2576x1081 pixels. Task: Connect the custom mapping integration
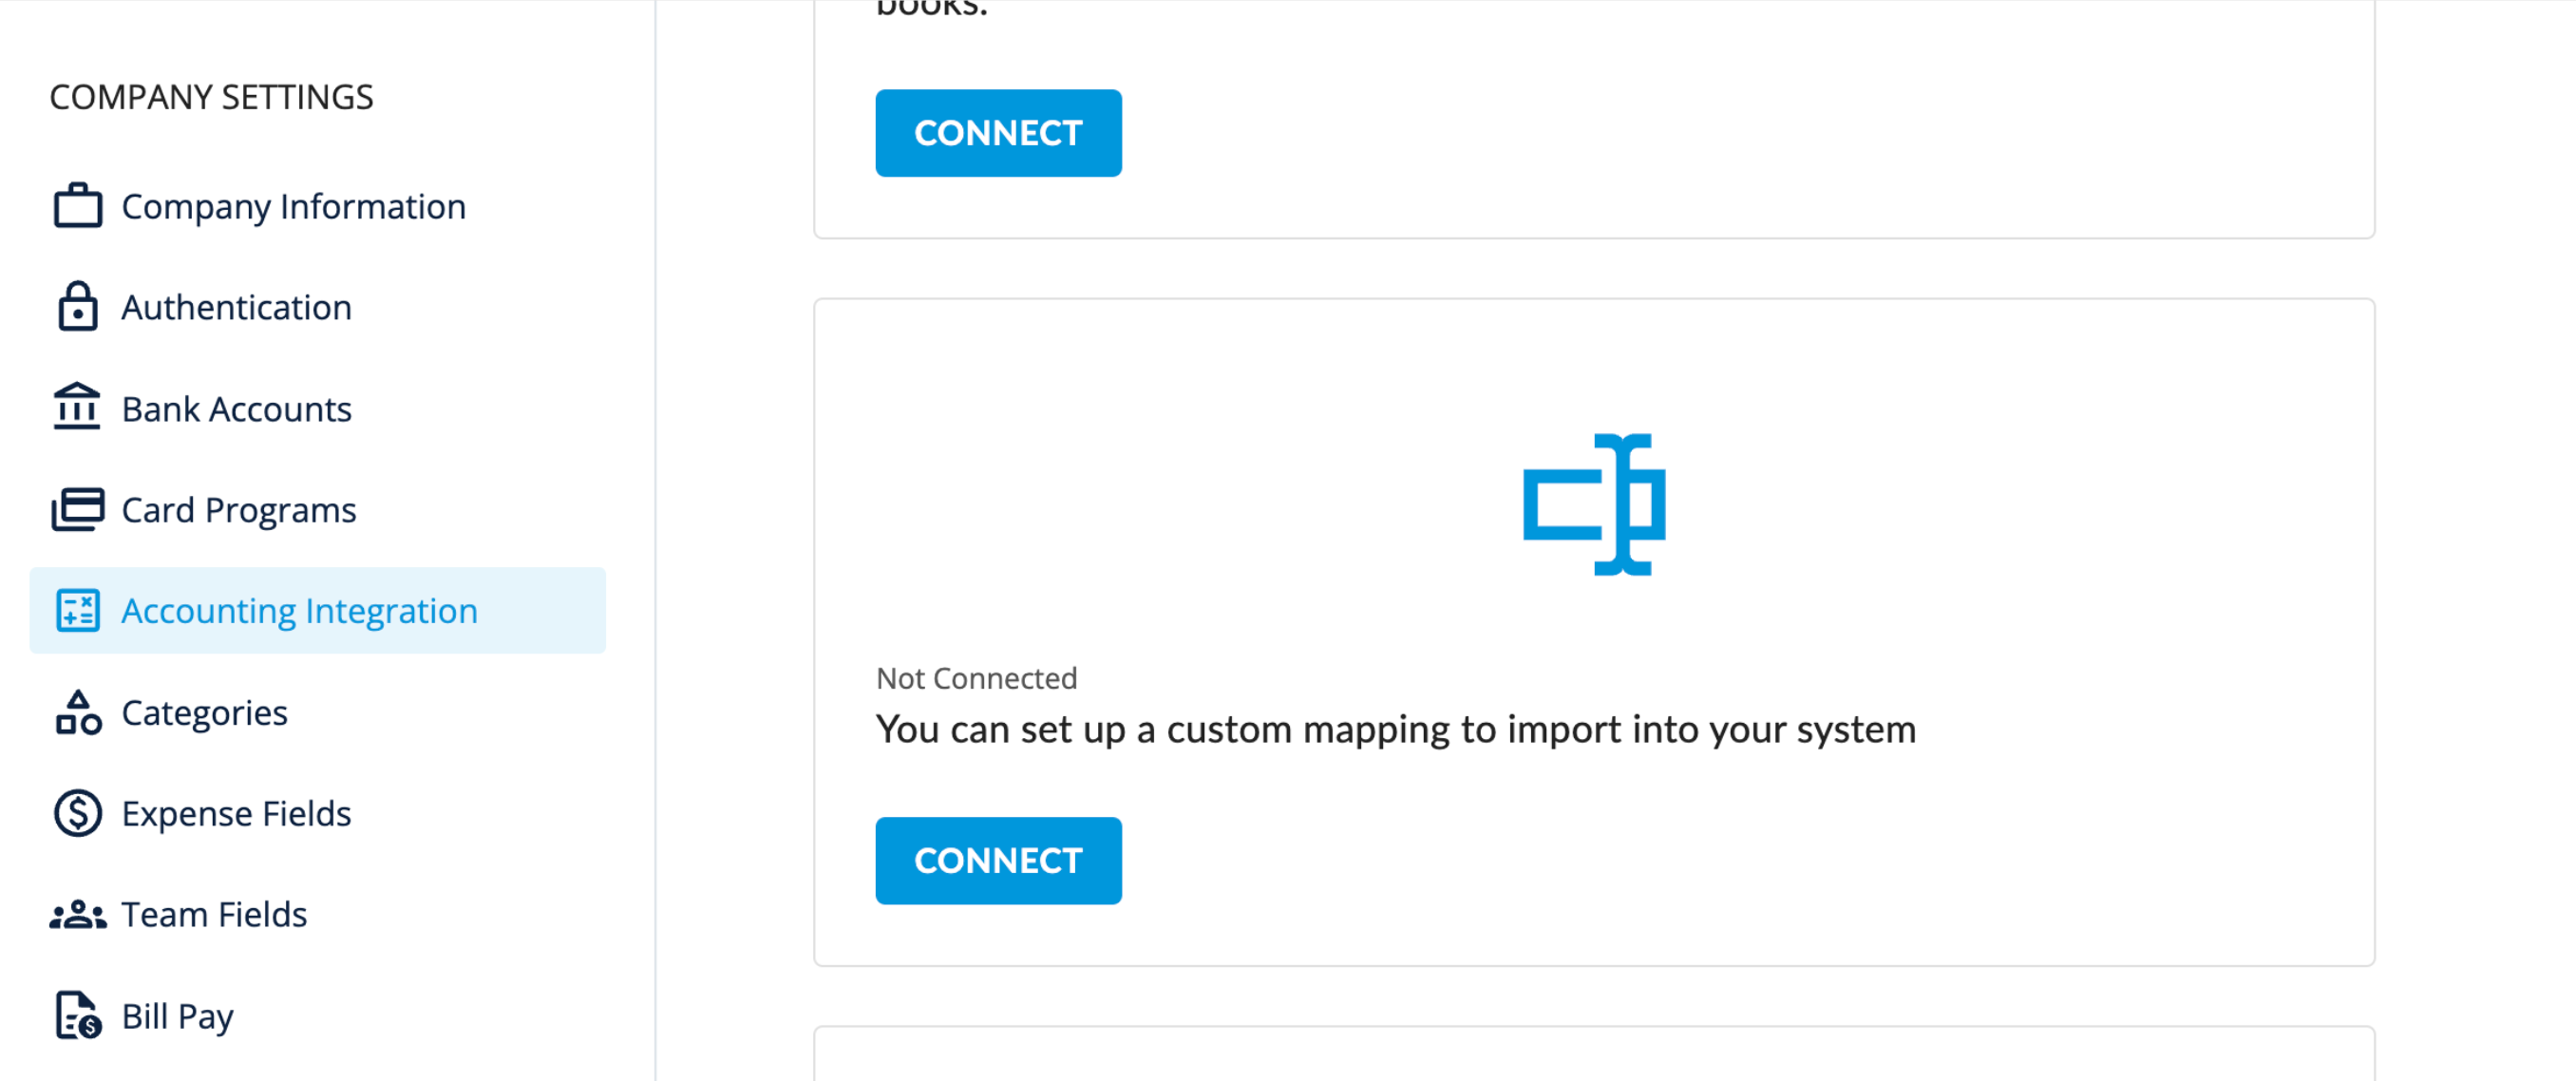(998, 861)
